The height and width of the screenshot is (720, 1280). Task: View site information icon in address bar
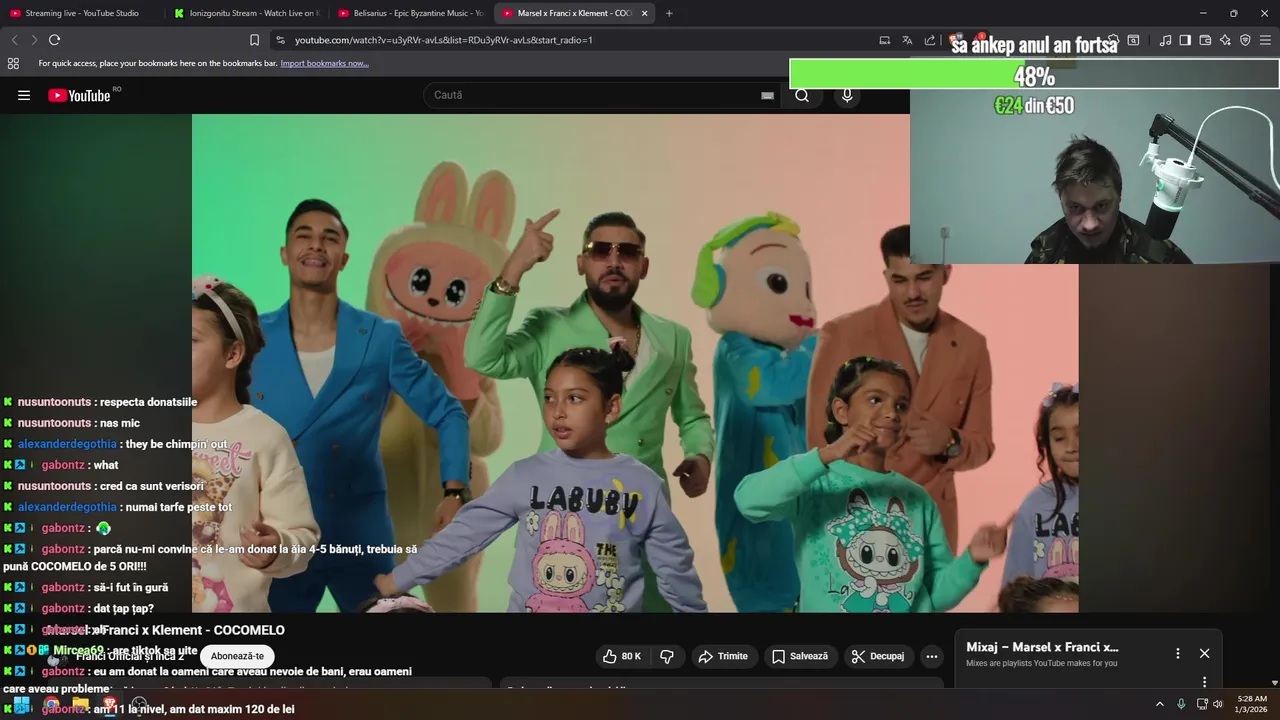point(280,40)
